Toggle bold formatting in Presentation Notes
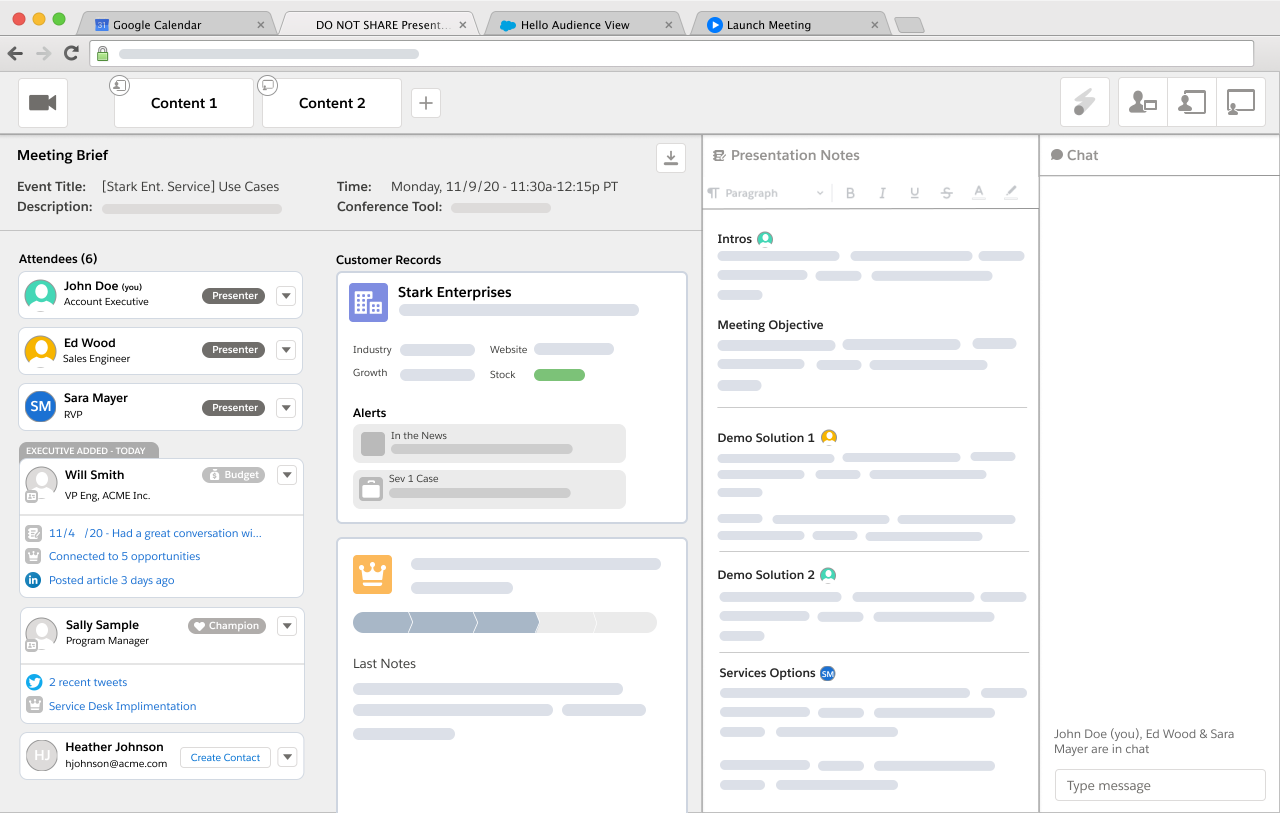The height and width of the screenshot is (815, 1280). (850, 193)
